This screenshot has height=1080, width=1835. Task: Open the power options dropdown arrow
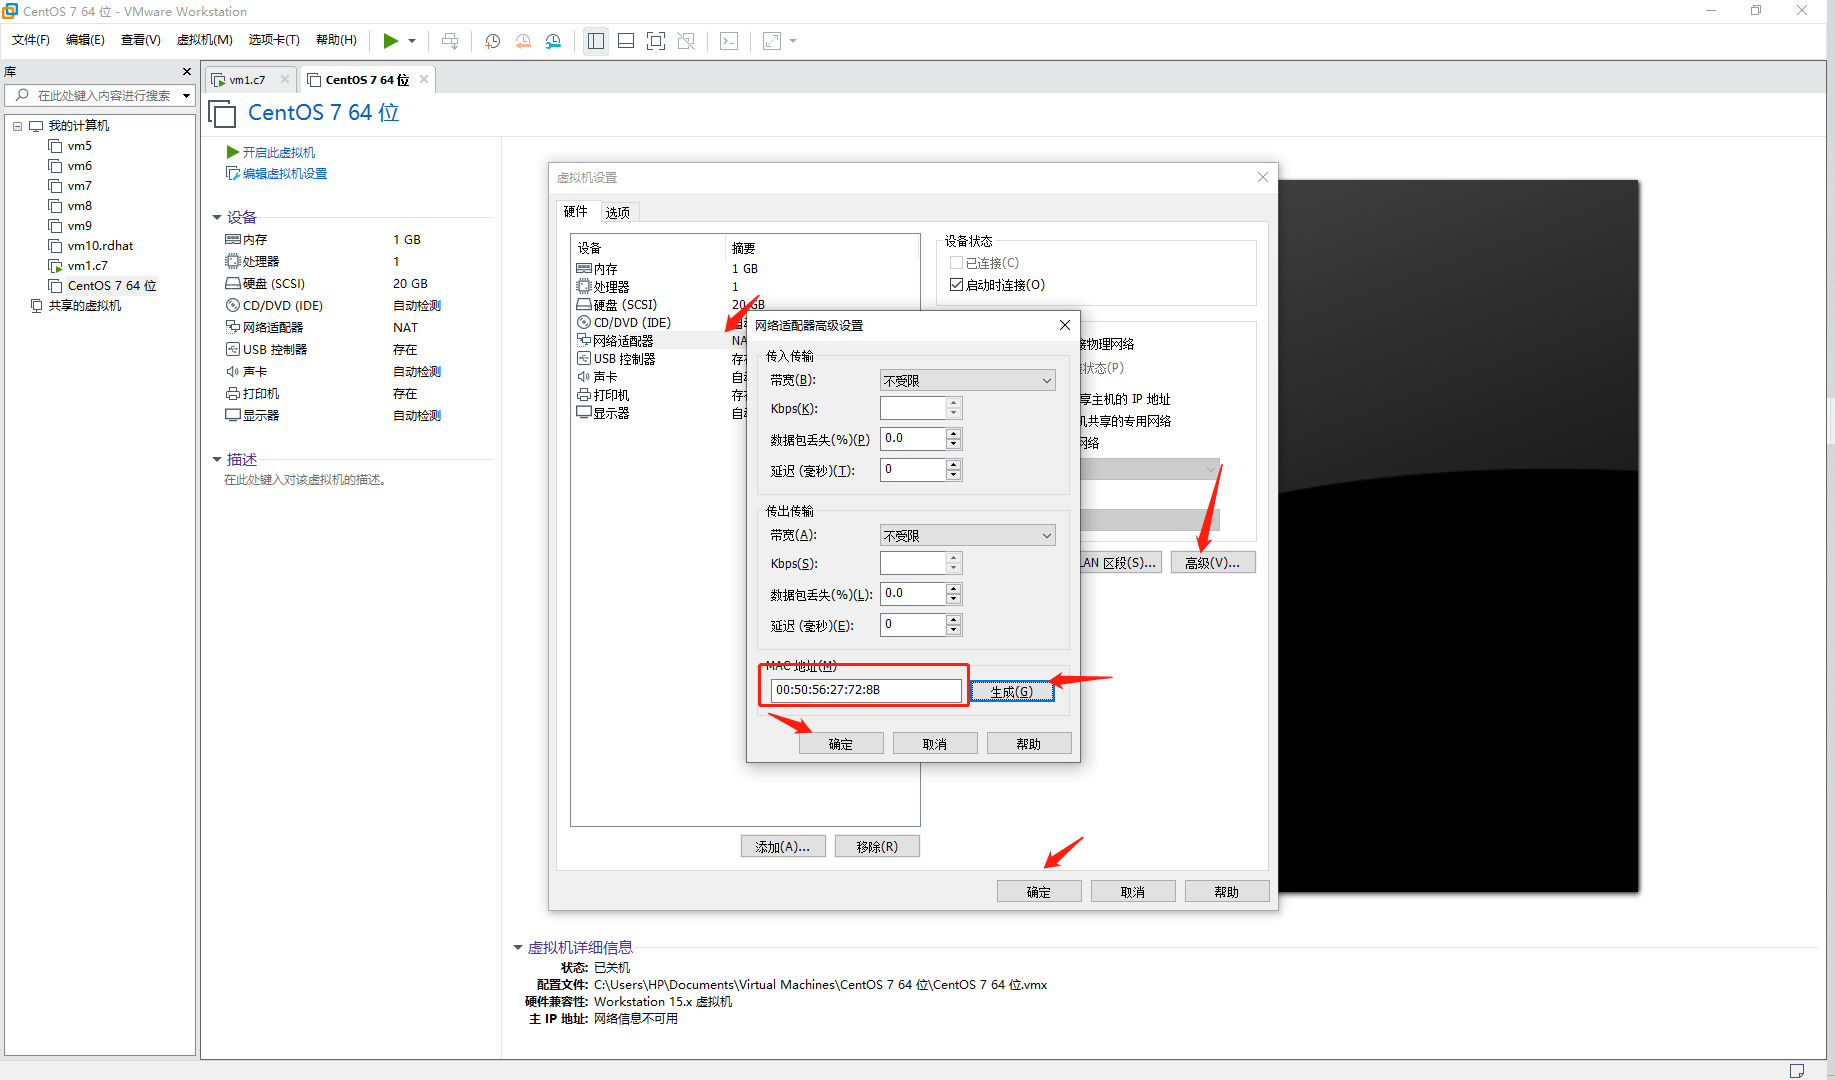[412, 41]
